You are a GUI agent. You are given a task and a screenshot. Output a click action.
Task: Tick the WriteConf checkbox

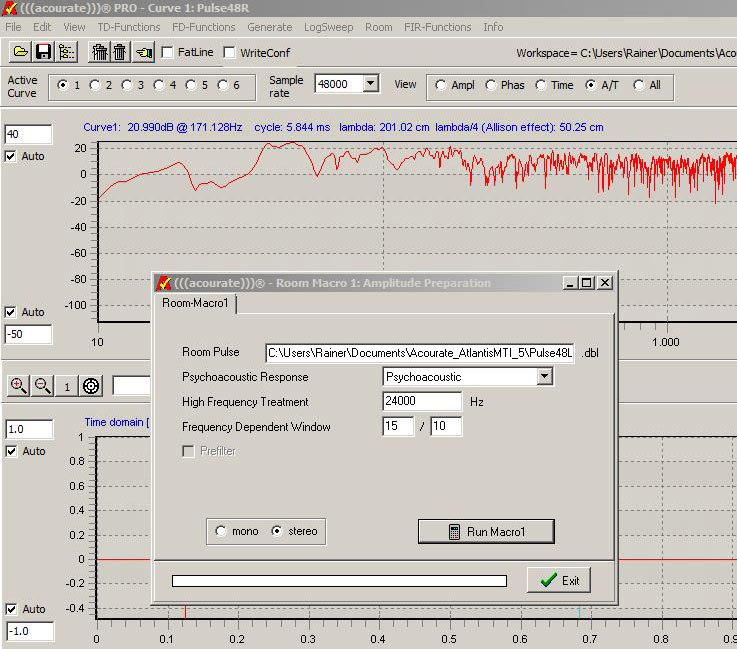point(230,52)
